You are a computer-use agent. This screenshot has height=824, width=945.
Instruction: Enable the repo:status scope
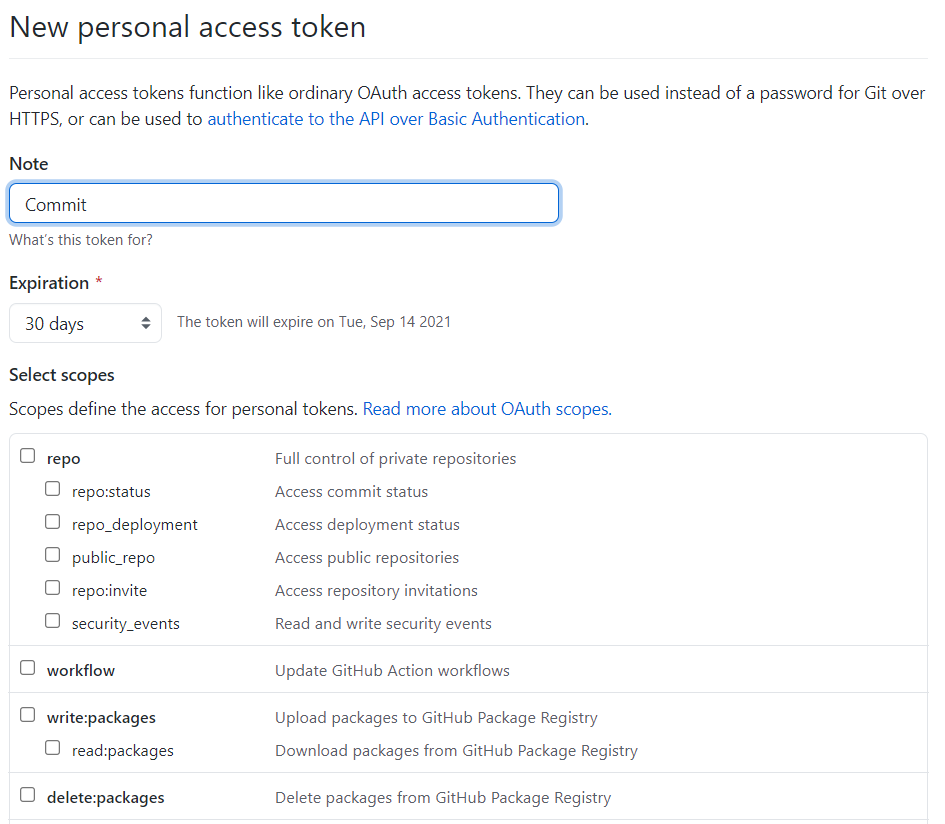(52, 490)
